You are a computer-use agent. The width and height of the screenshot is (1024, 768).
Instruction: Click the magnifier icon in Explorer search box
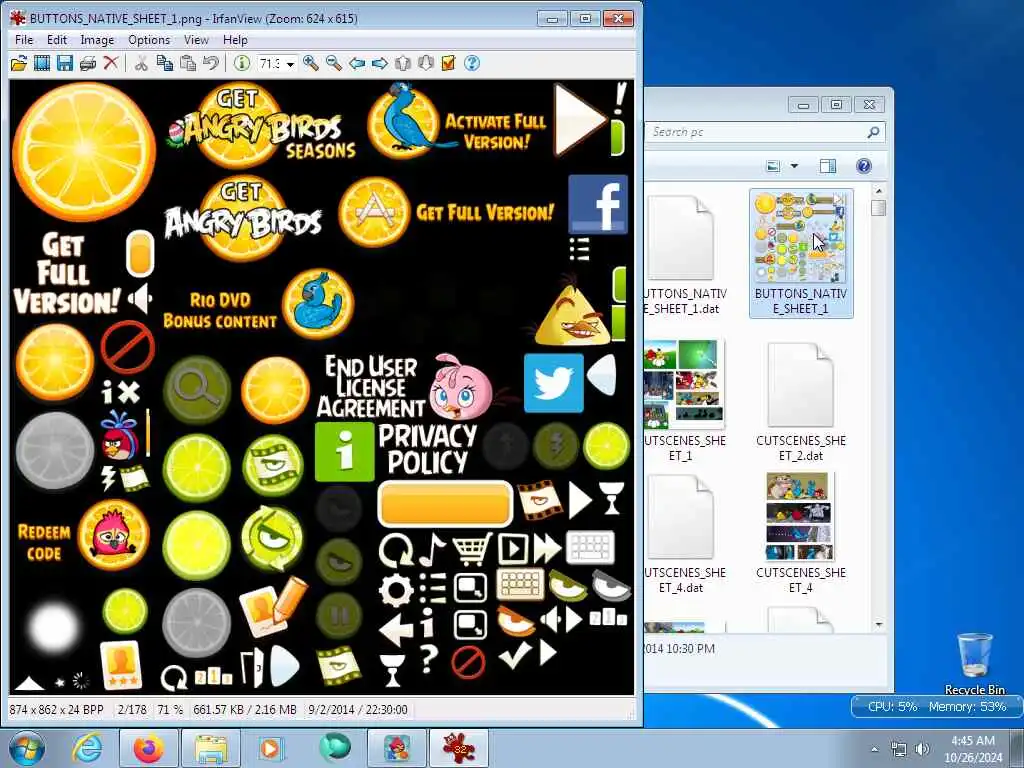872,132
